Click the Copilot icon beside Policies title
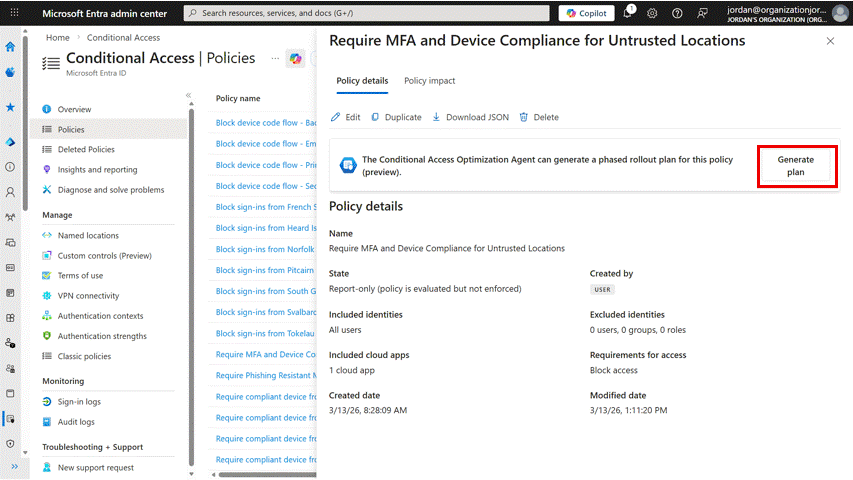 [296, 59]
